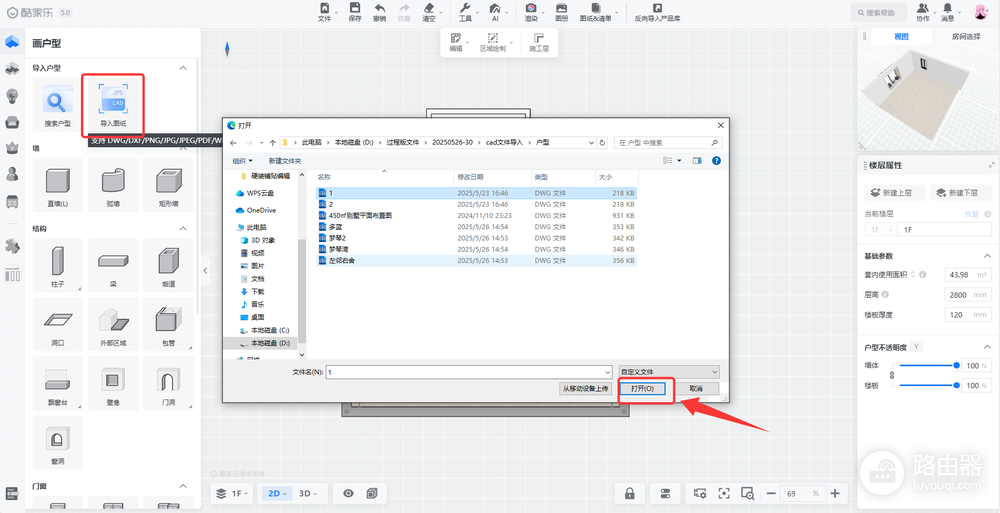Click the 保存 save toolbar icon
The image size is (1000, 513).
click(355, 12)
